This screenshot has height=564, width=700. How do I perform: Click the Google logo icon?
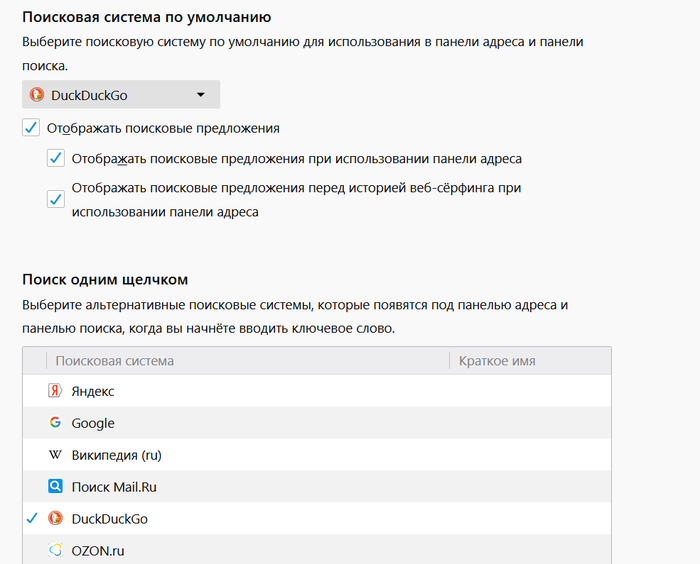pos(56,423)
